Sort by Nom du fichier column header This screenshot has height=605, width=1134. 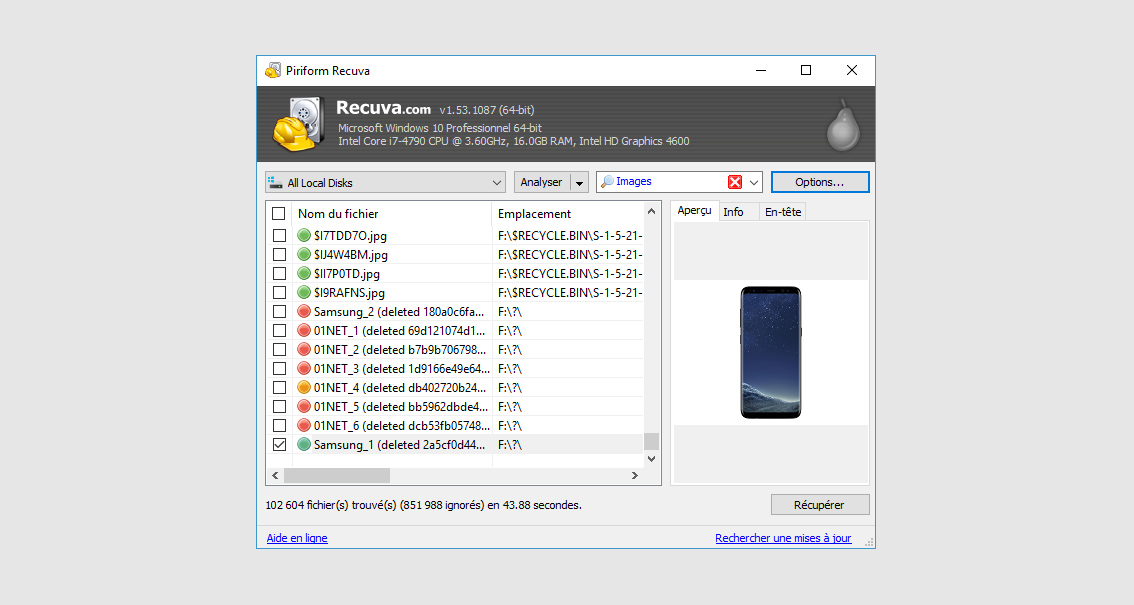tap(391, 213)
